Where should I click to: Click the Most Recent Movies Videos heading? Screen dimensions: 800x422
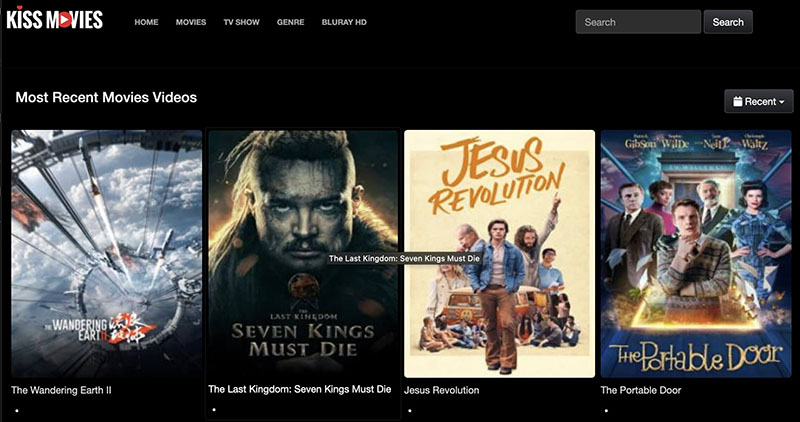coord(106,97)
